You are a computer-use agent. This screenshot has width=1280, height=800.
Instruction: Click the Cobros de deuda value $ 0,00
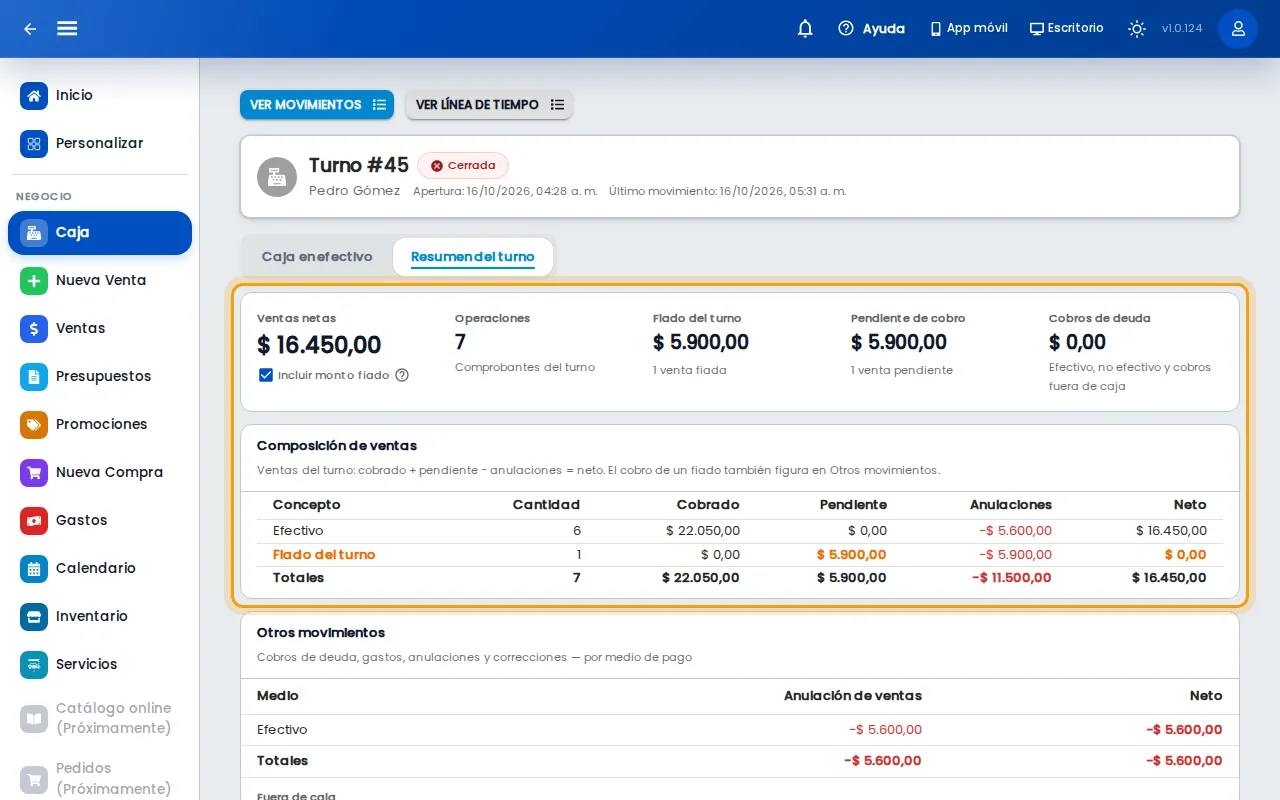click(1078, 342)
